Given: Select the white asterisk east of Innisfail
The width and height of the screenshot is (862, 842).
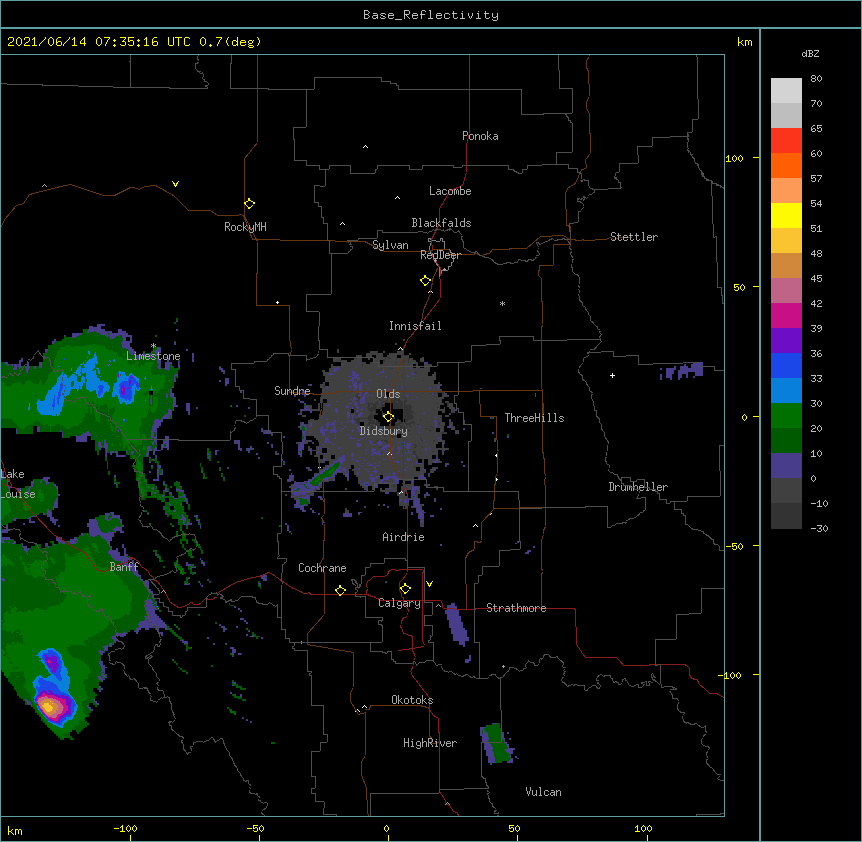Looking at the screenshot, I should point(502,303).
